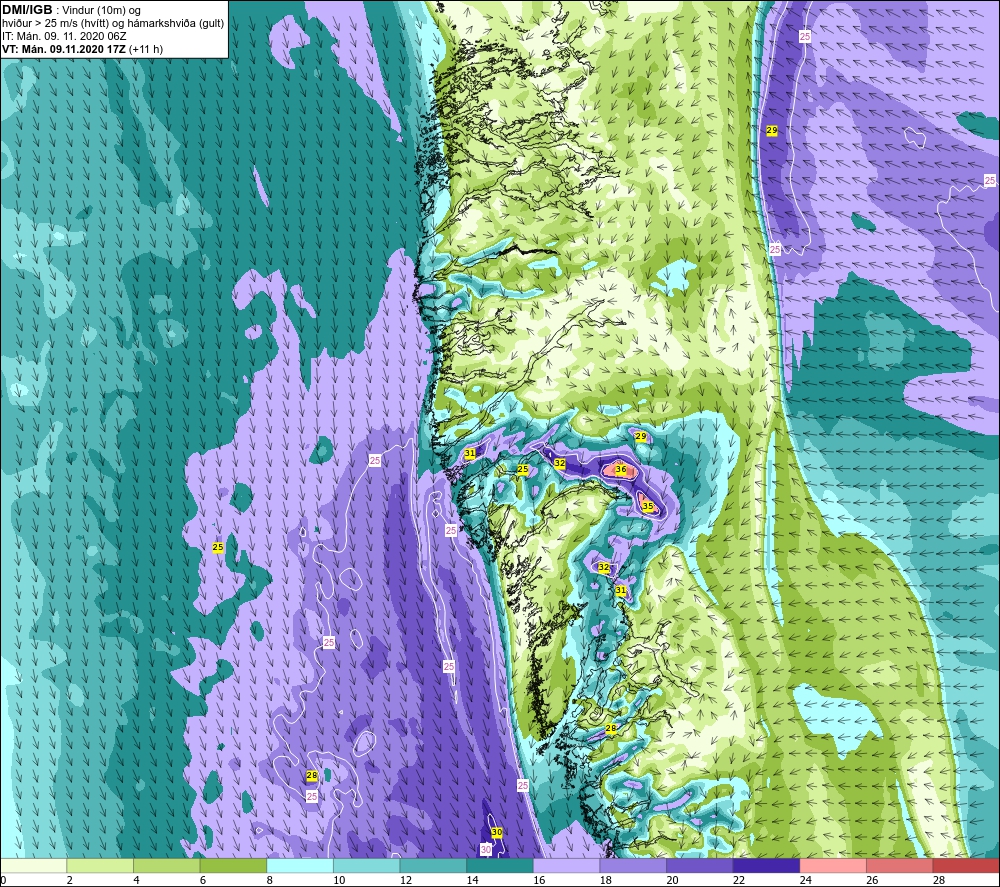Select the 2–4 m/s light green legend swatch

tap(100, 865)
